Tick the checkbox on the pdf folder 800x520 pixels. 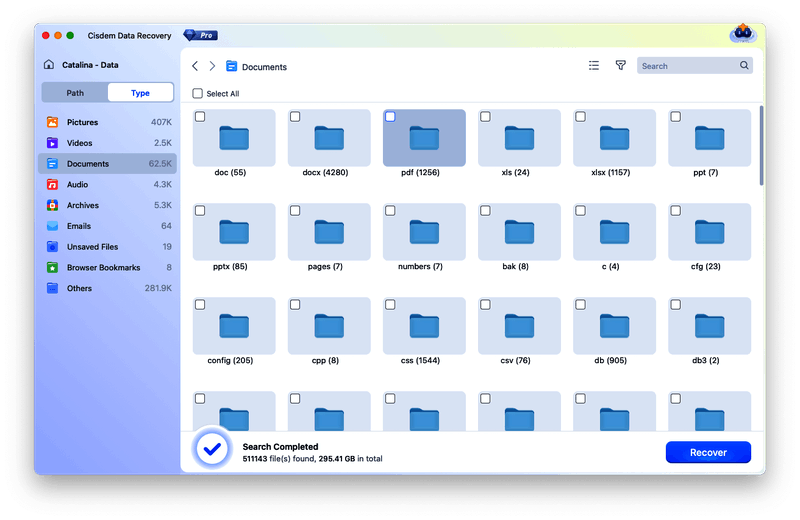point(390,117)
